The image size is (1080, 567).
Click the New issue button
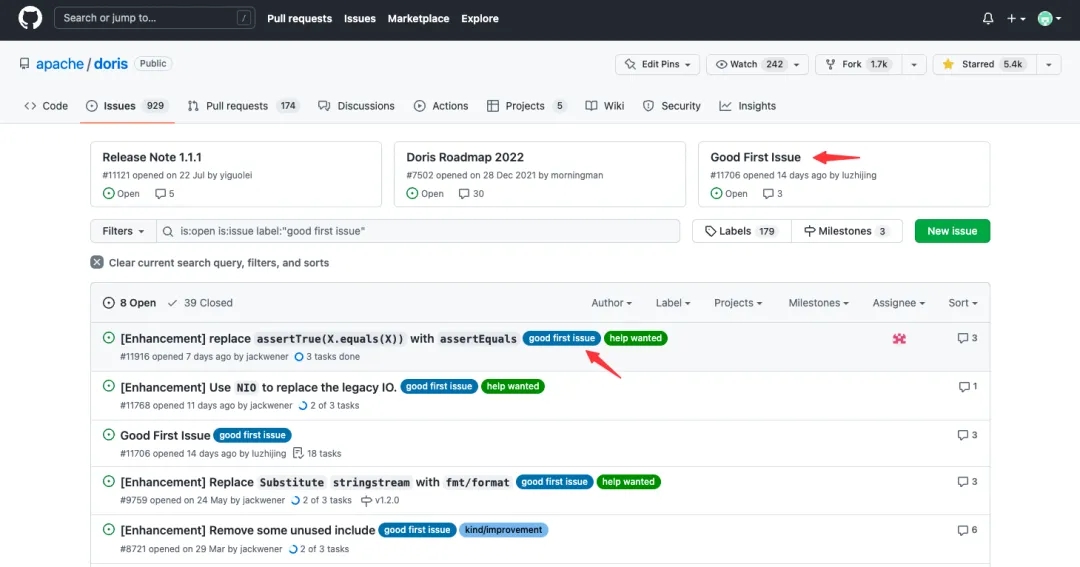point(952,231)
